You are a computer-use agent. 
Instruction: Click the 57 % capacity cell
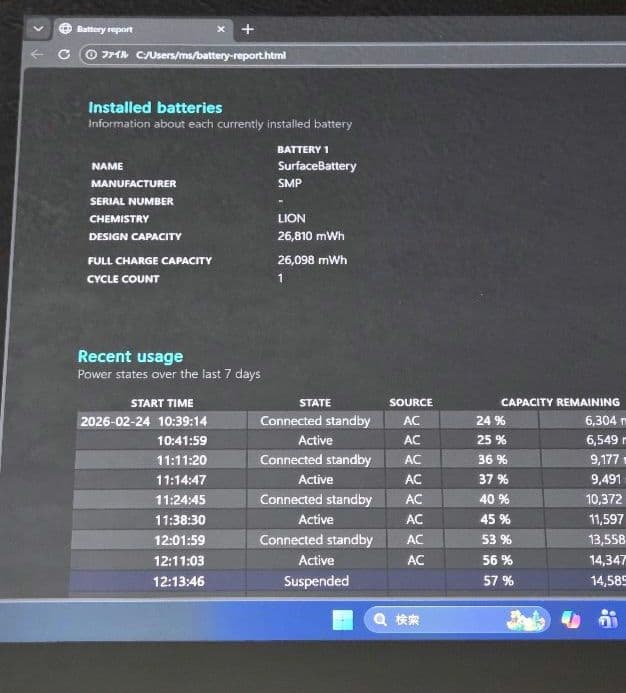[x=498, y=580]
